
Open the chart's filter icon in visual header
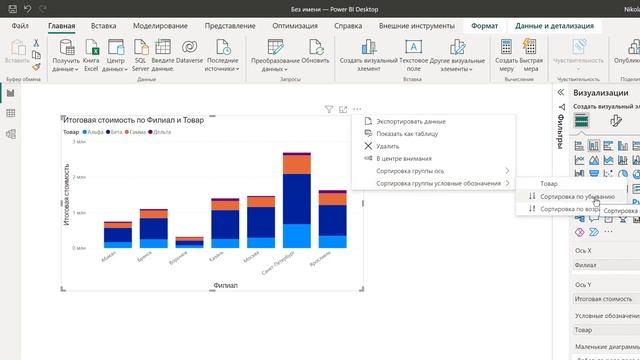(329, 109)
